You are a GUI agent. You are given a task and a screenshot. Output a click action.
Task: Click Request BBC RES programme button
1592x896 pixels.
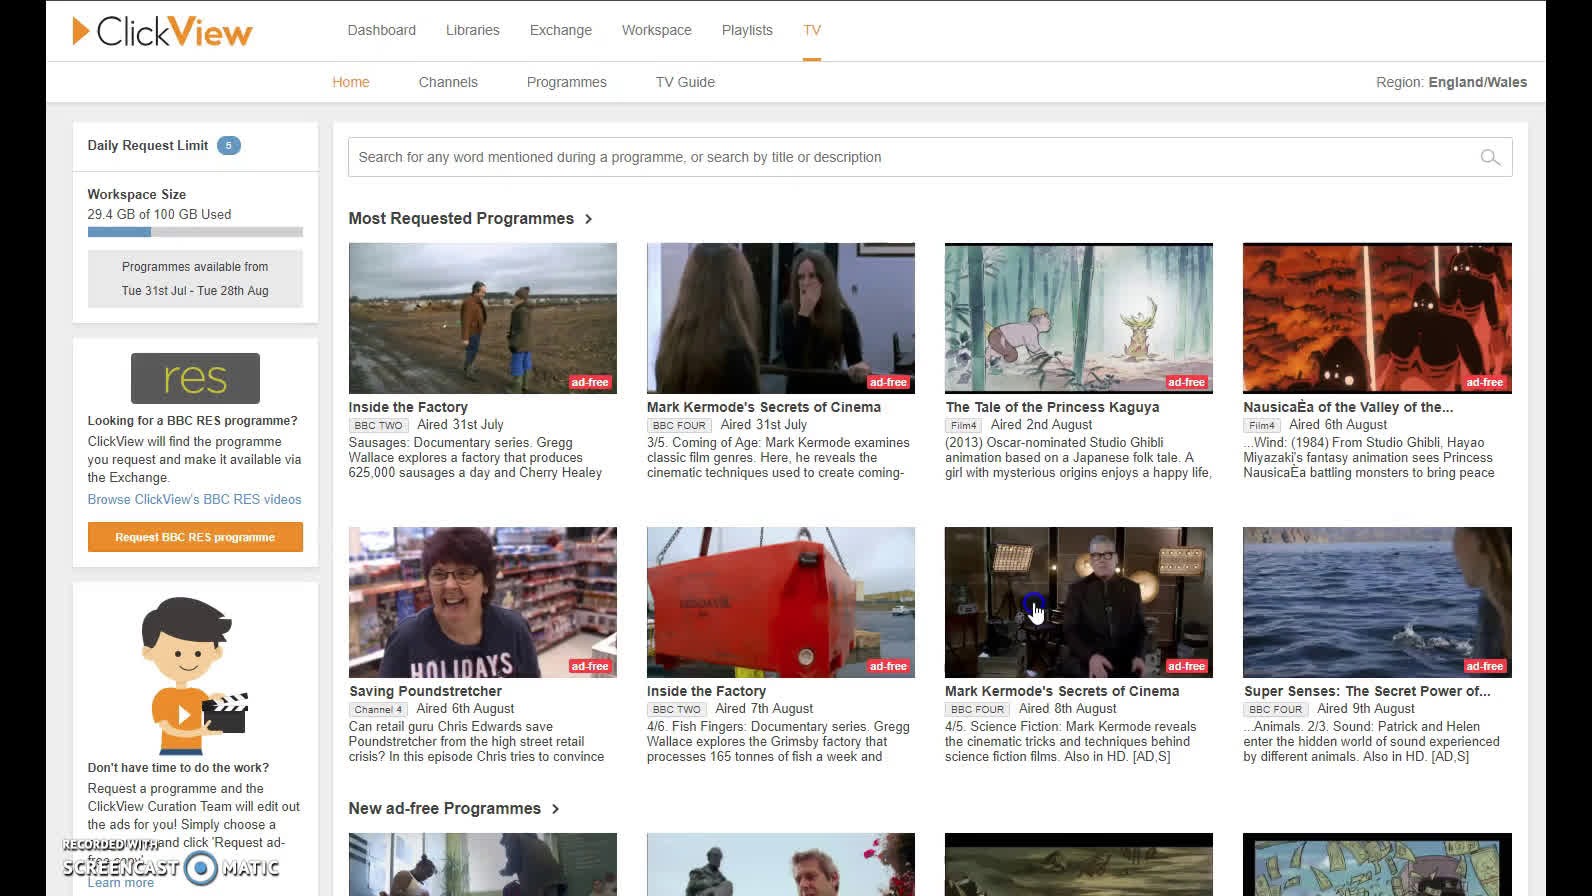[x=195, y=537]
